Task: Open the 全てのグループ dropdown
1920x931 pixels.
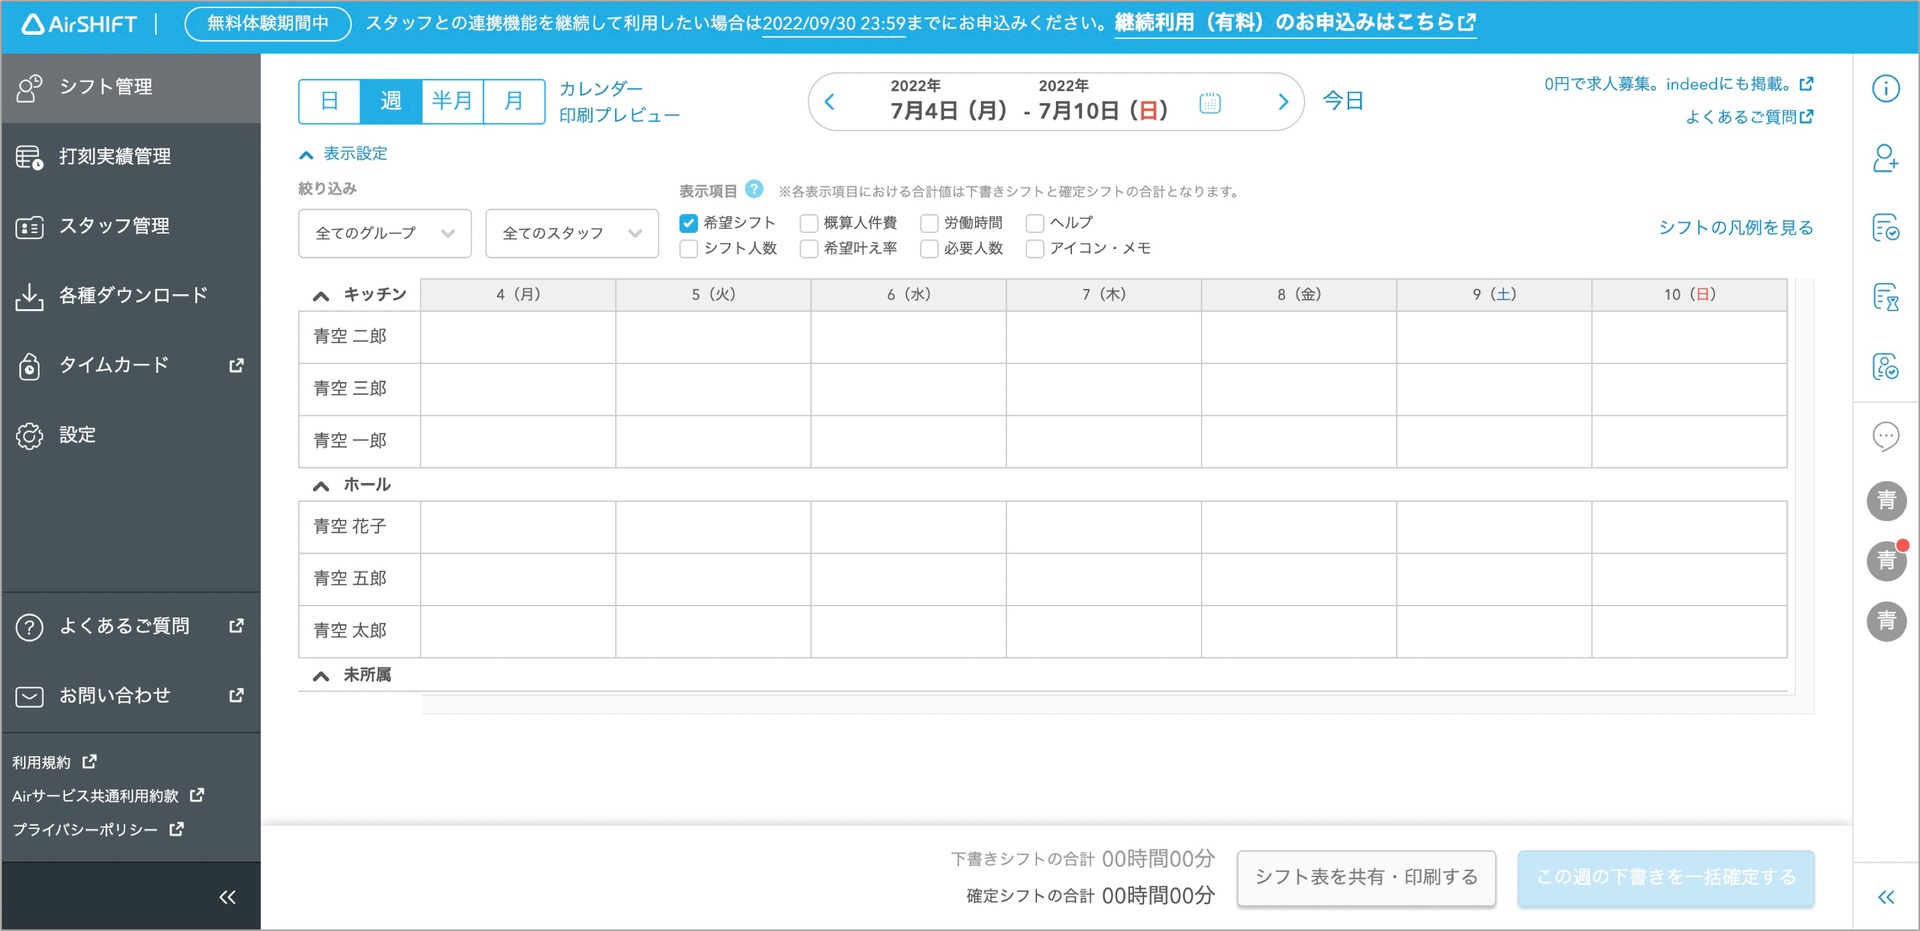Action: point(385,233)
